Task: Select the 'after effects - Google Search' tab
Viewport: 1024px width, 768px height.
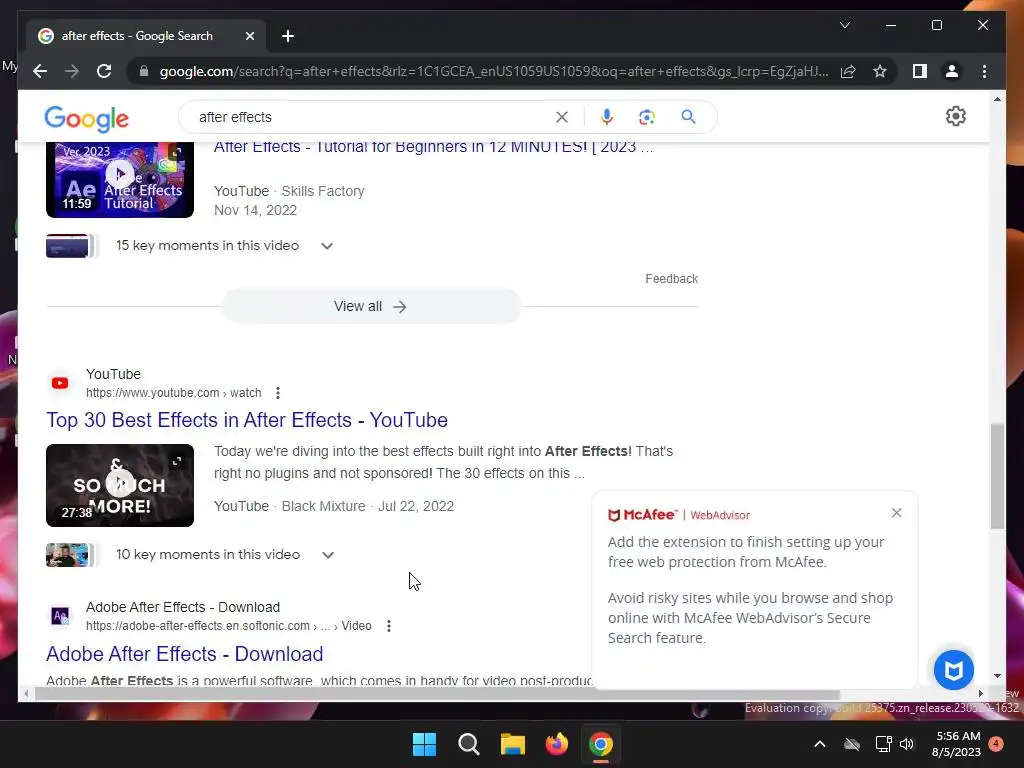Action: (x=136, y=36)
